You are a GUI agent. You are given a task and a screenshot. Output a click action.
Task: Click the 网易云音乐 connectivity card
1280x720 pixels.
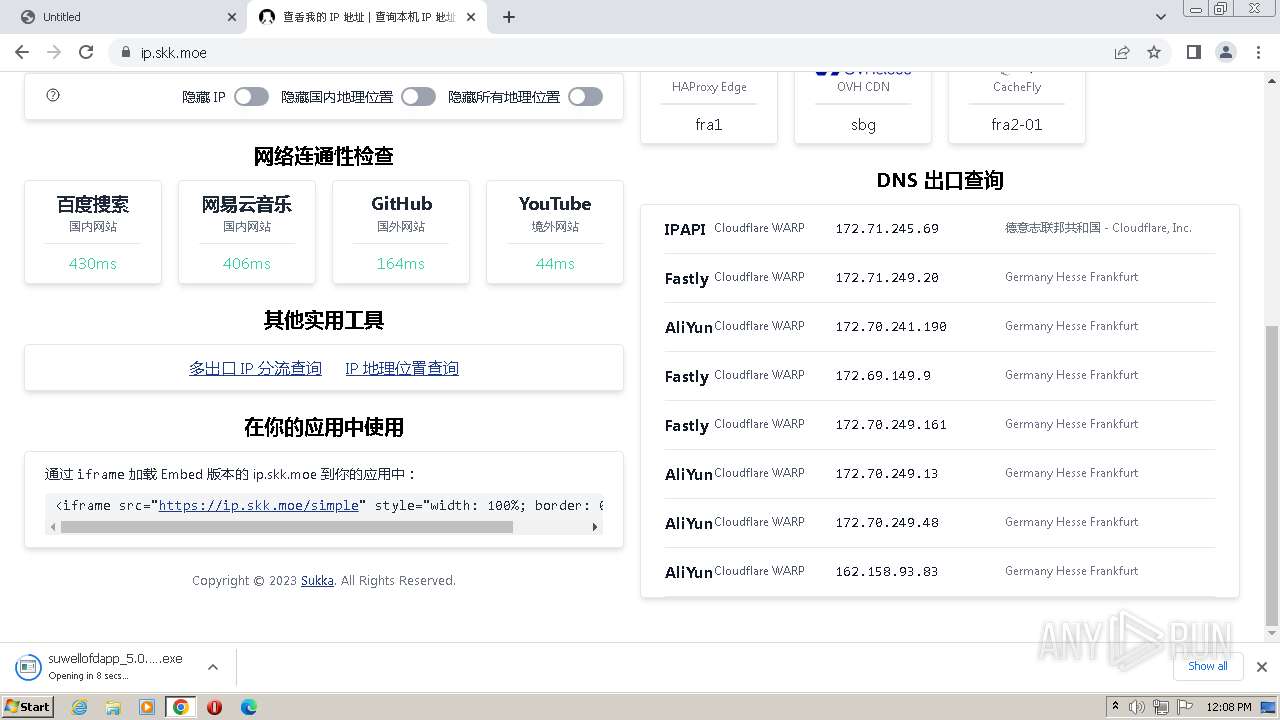(x=247, y=232)
